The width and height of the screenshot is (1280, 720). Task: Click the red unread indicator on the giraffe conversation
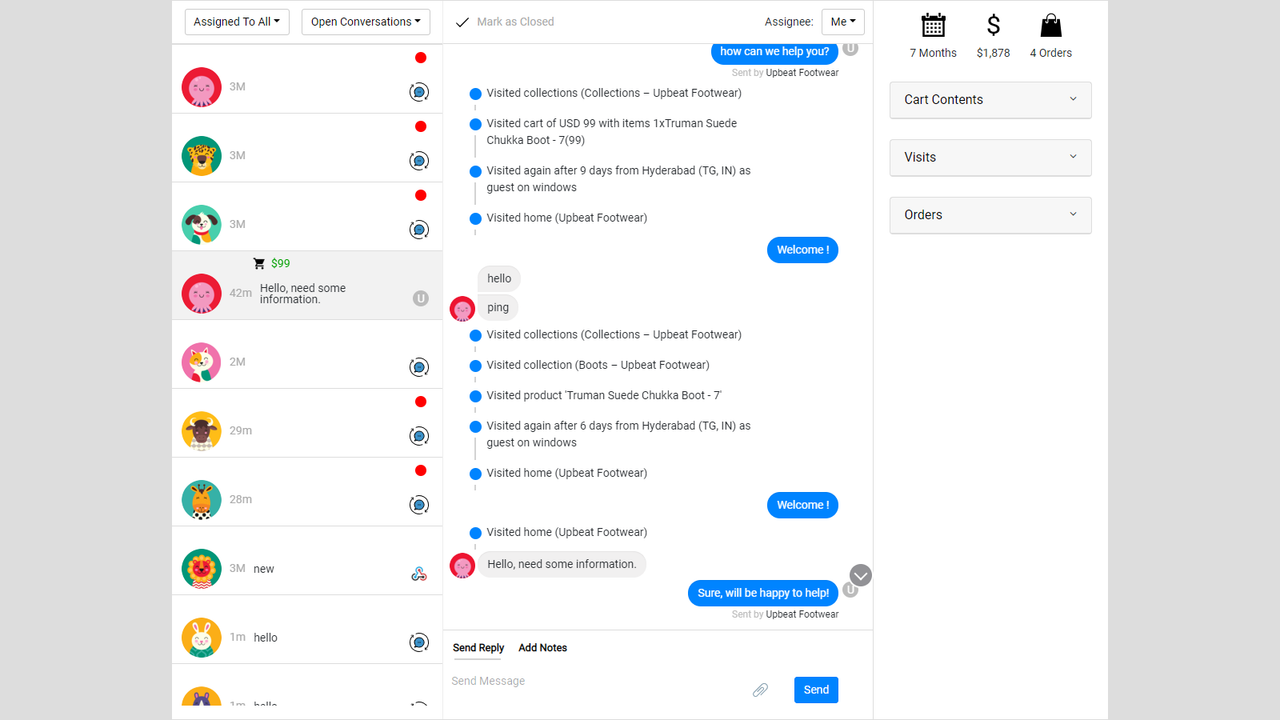click(x=420, y=470)
